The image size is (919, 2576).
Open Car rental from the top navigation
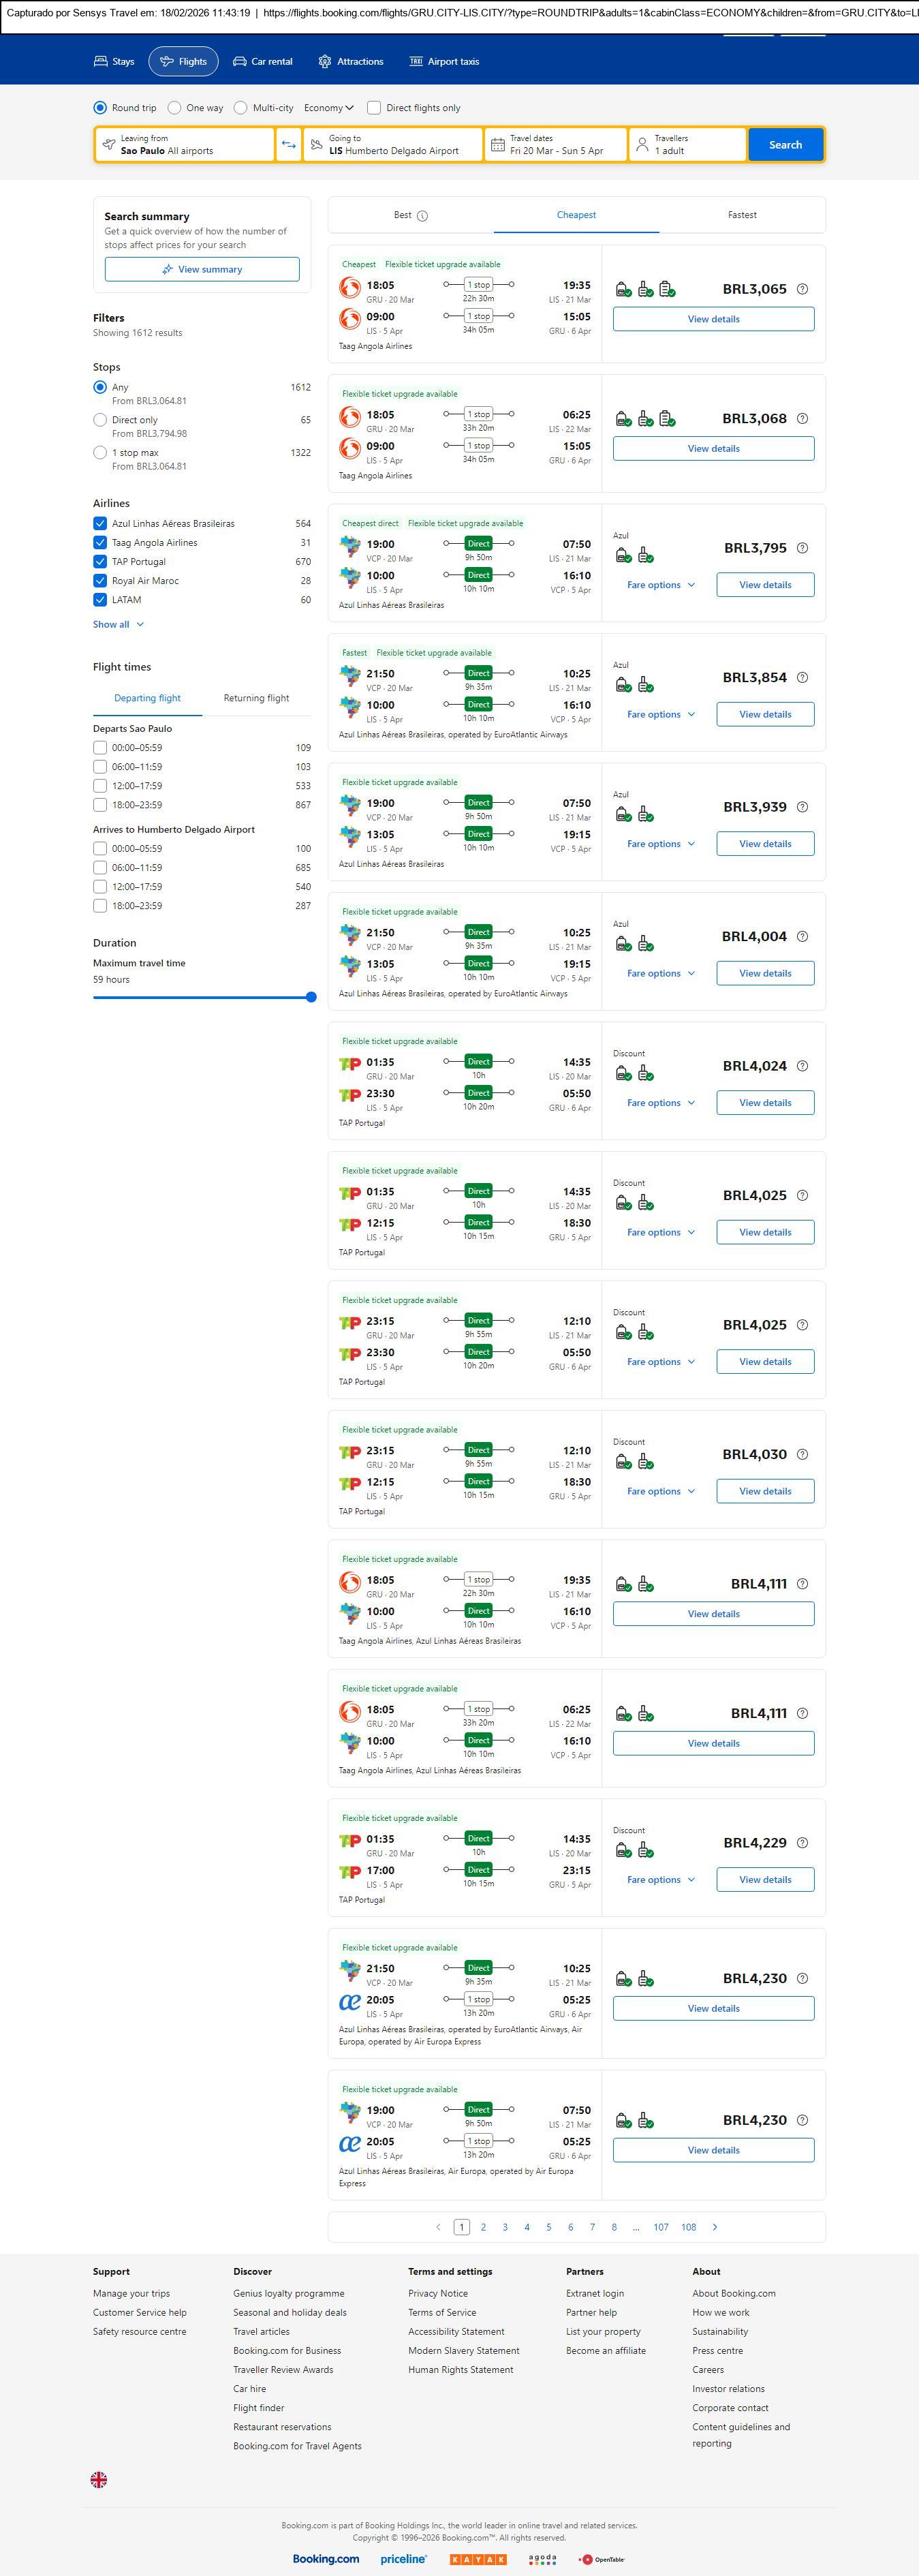(263, 62)
